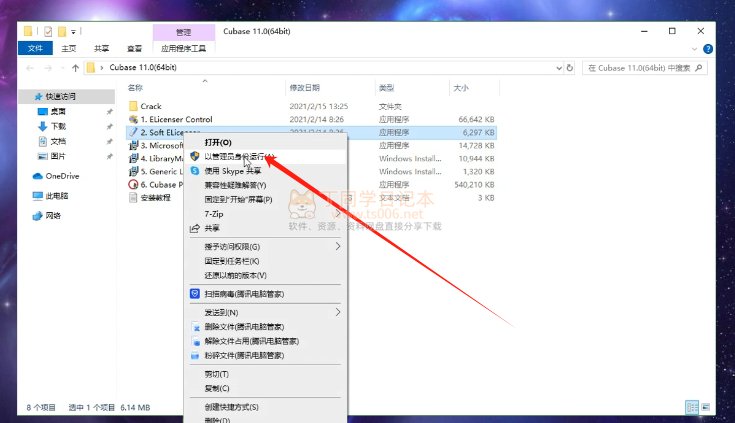Open the quick access toolbar dropdown arrow

pos(74,32)
